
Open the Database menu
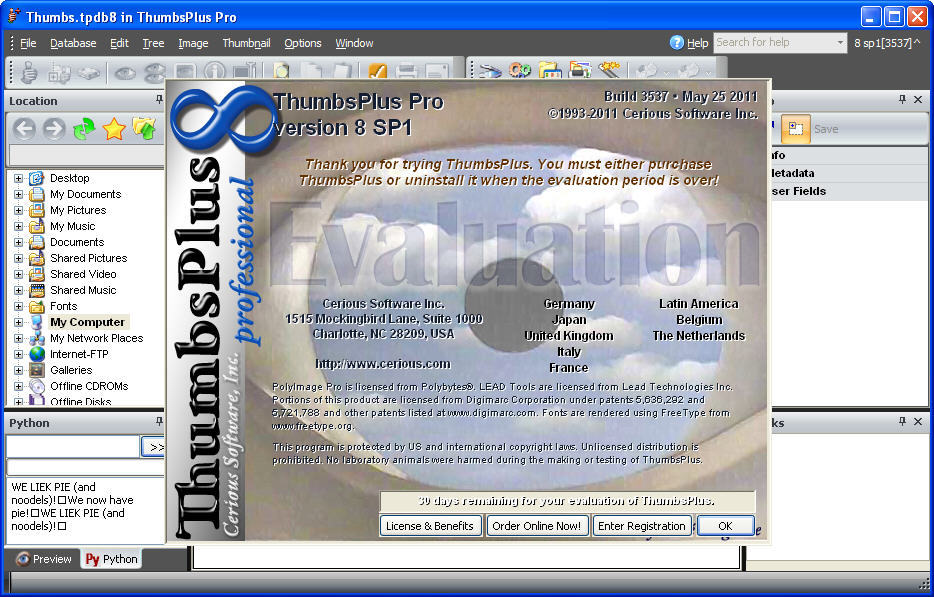point(73,43)
